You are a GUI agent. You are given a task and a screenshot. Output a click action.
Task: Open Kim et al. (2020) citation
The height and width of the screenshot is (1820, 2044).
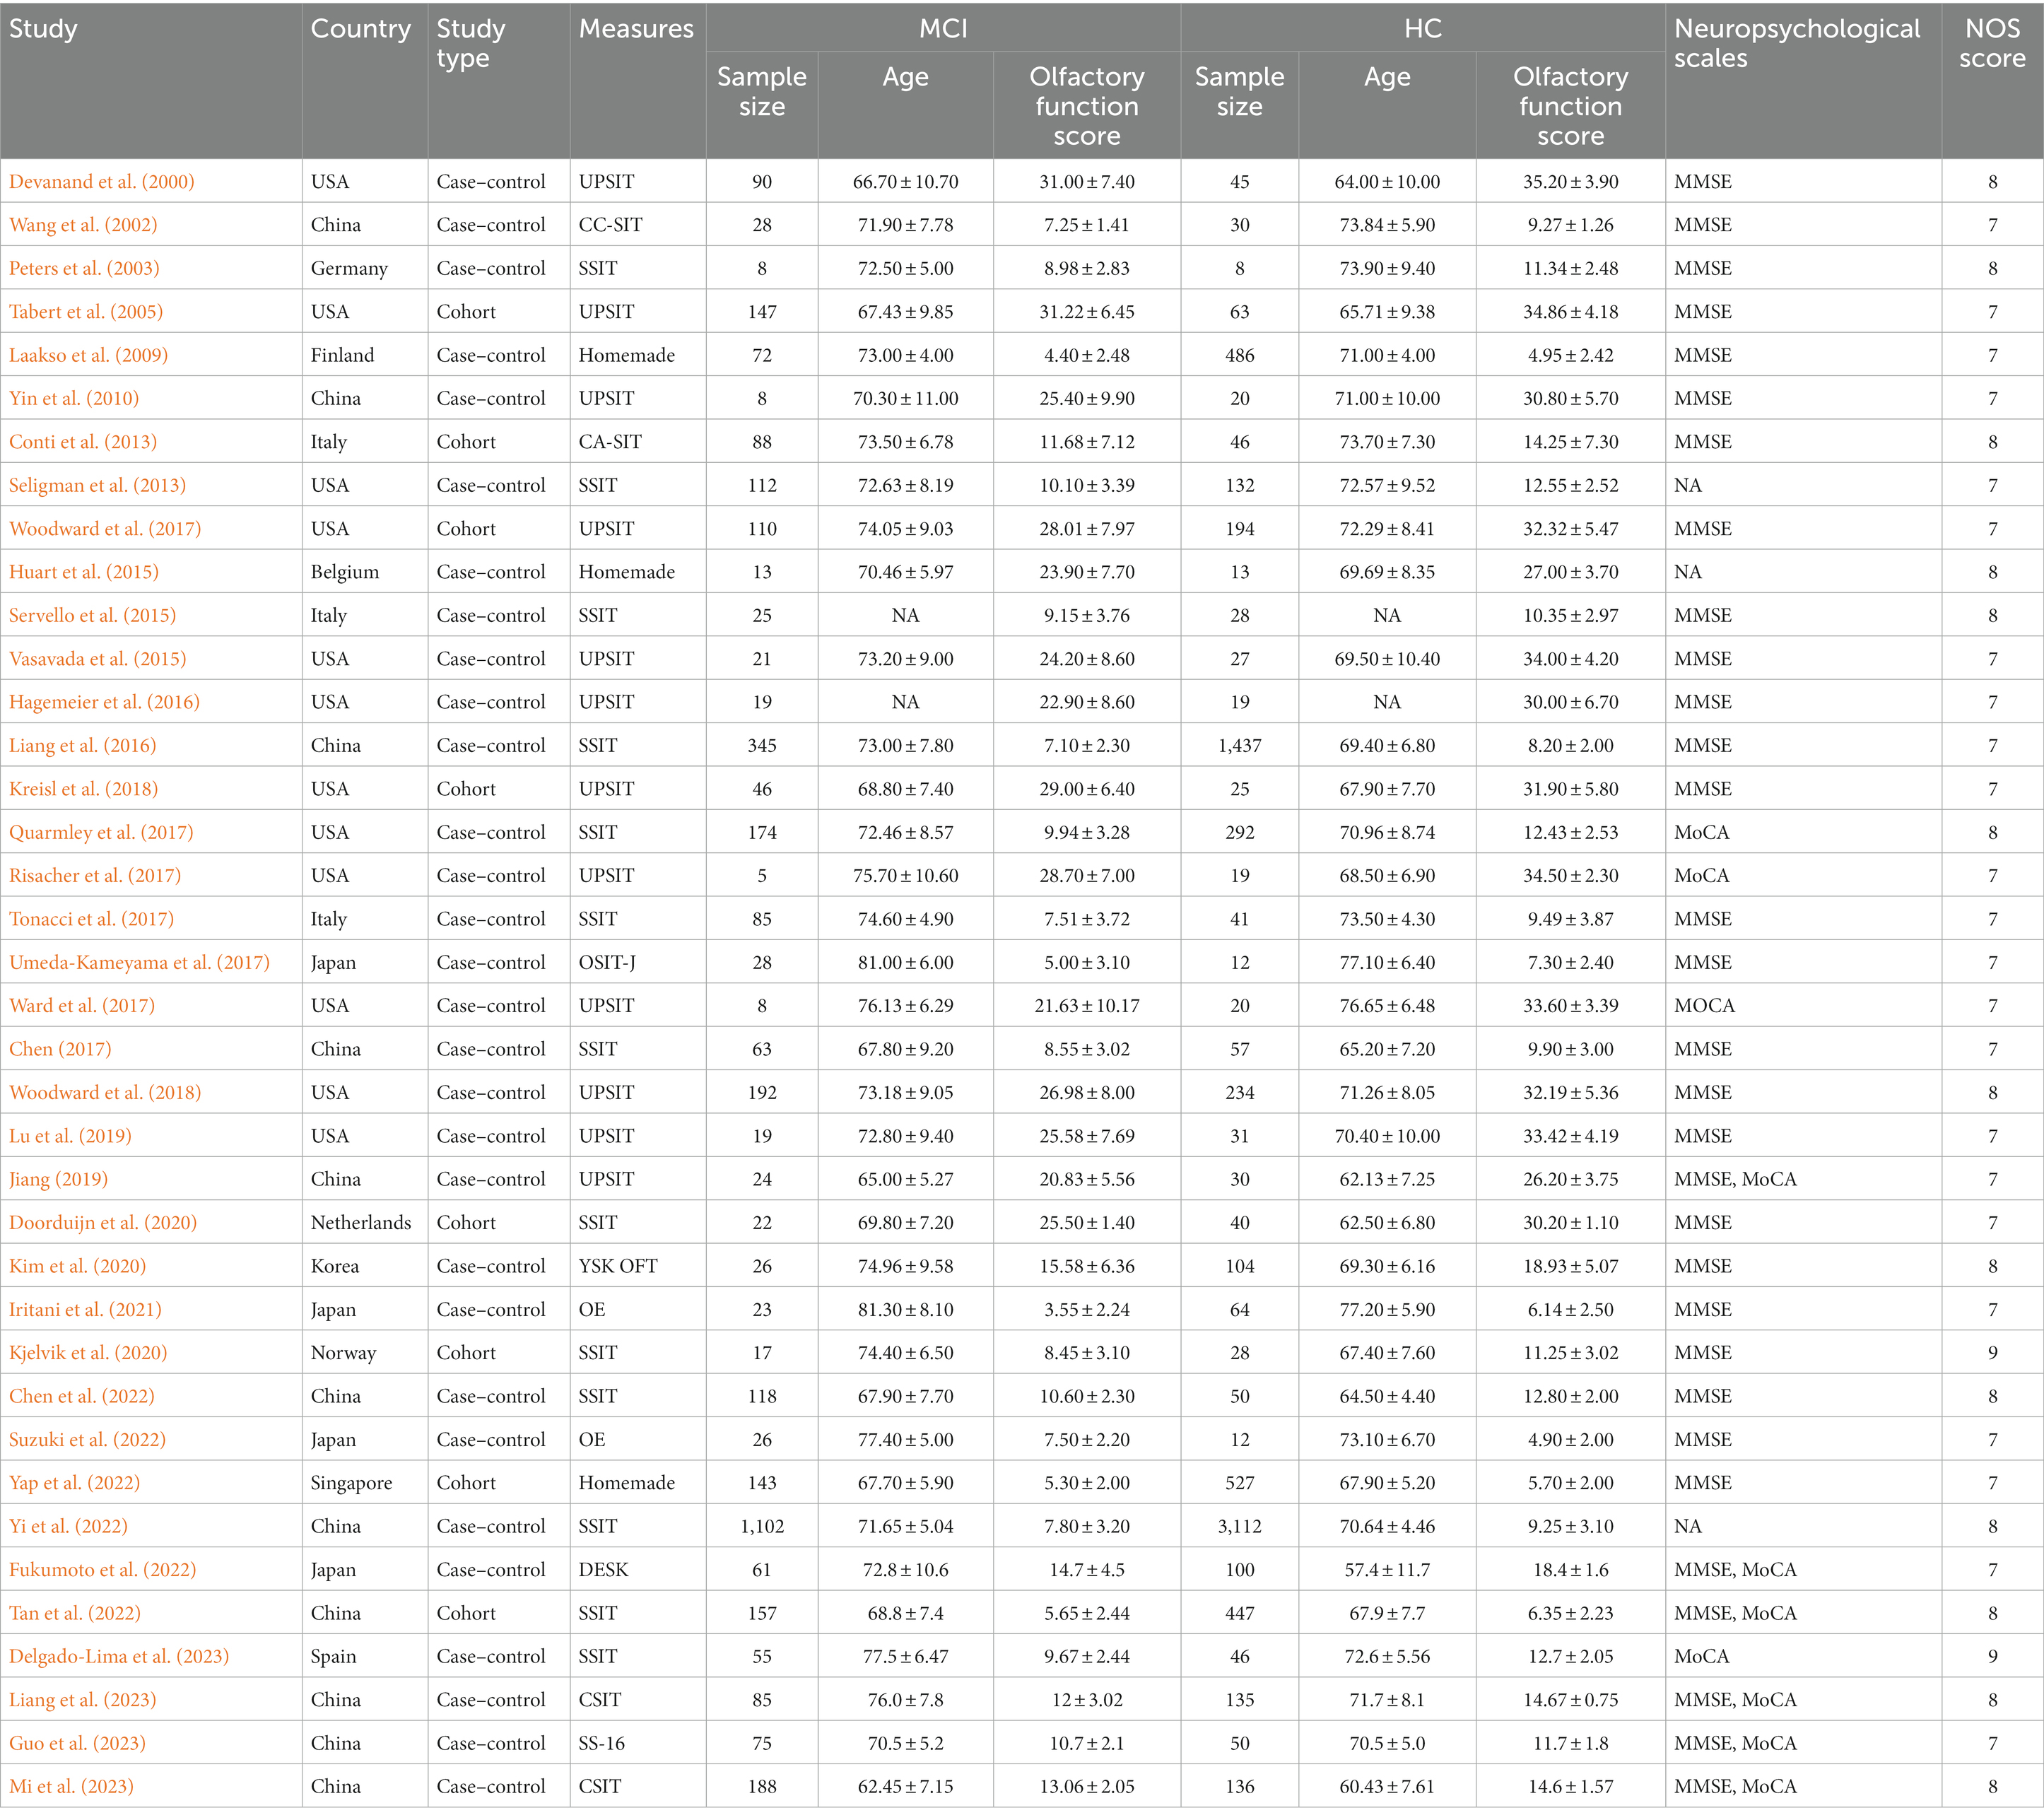(78, 1266)
